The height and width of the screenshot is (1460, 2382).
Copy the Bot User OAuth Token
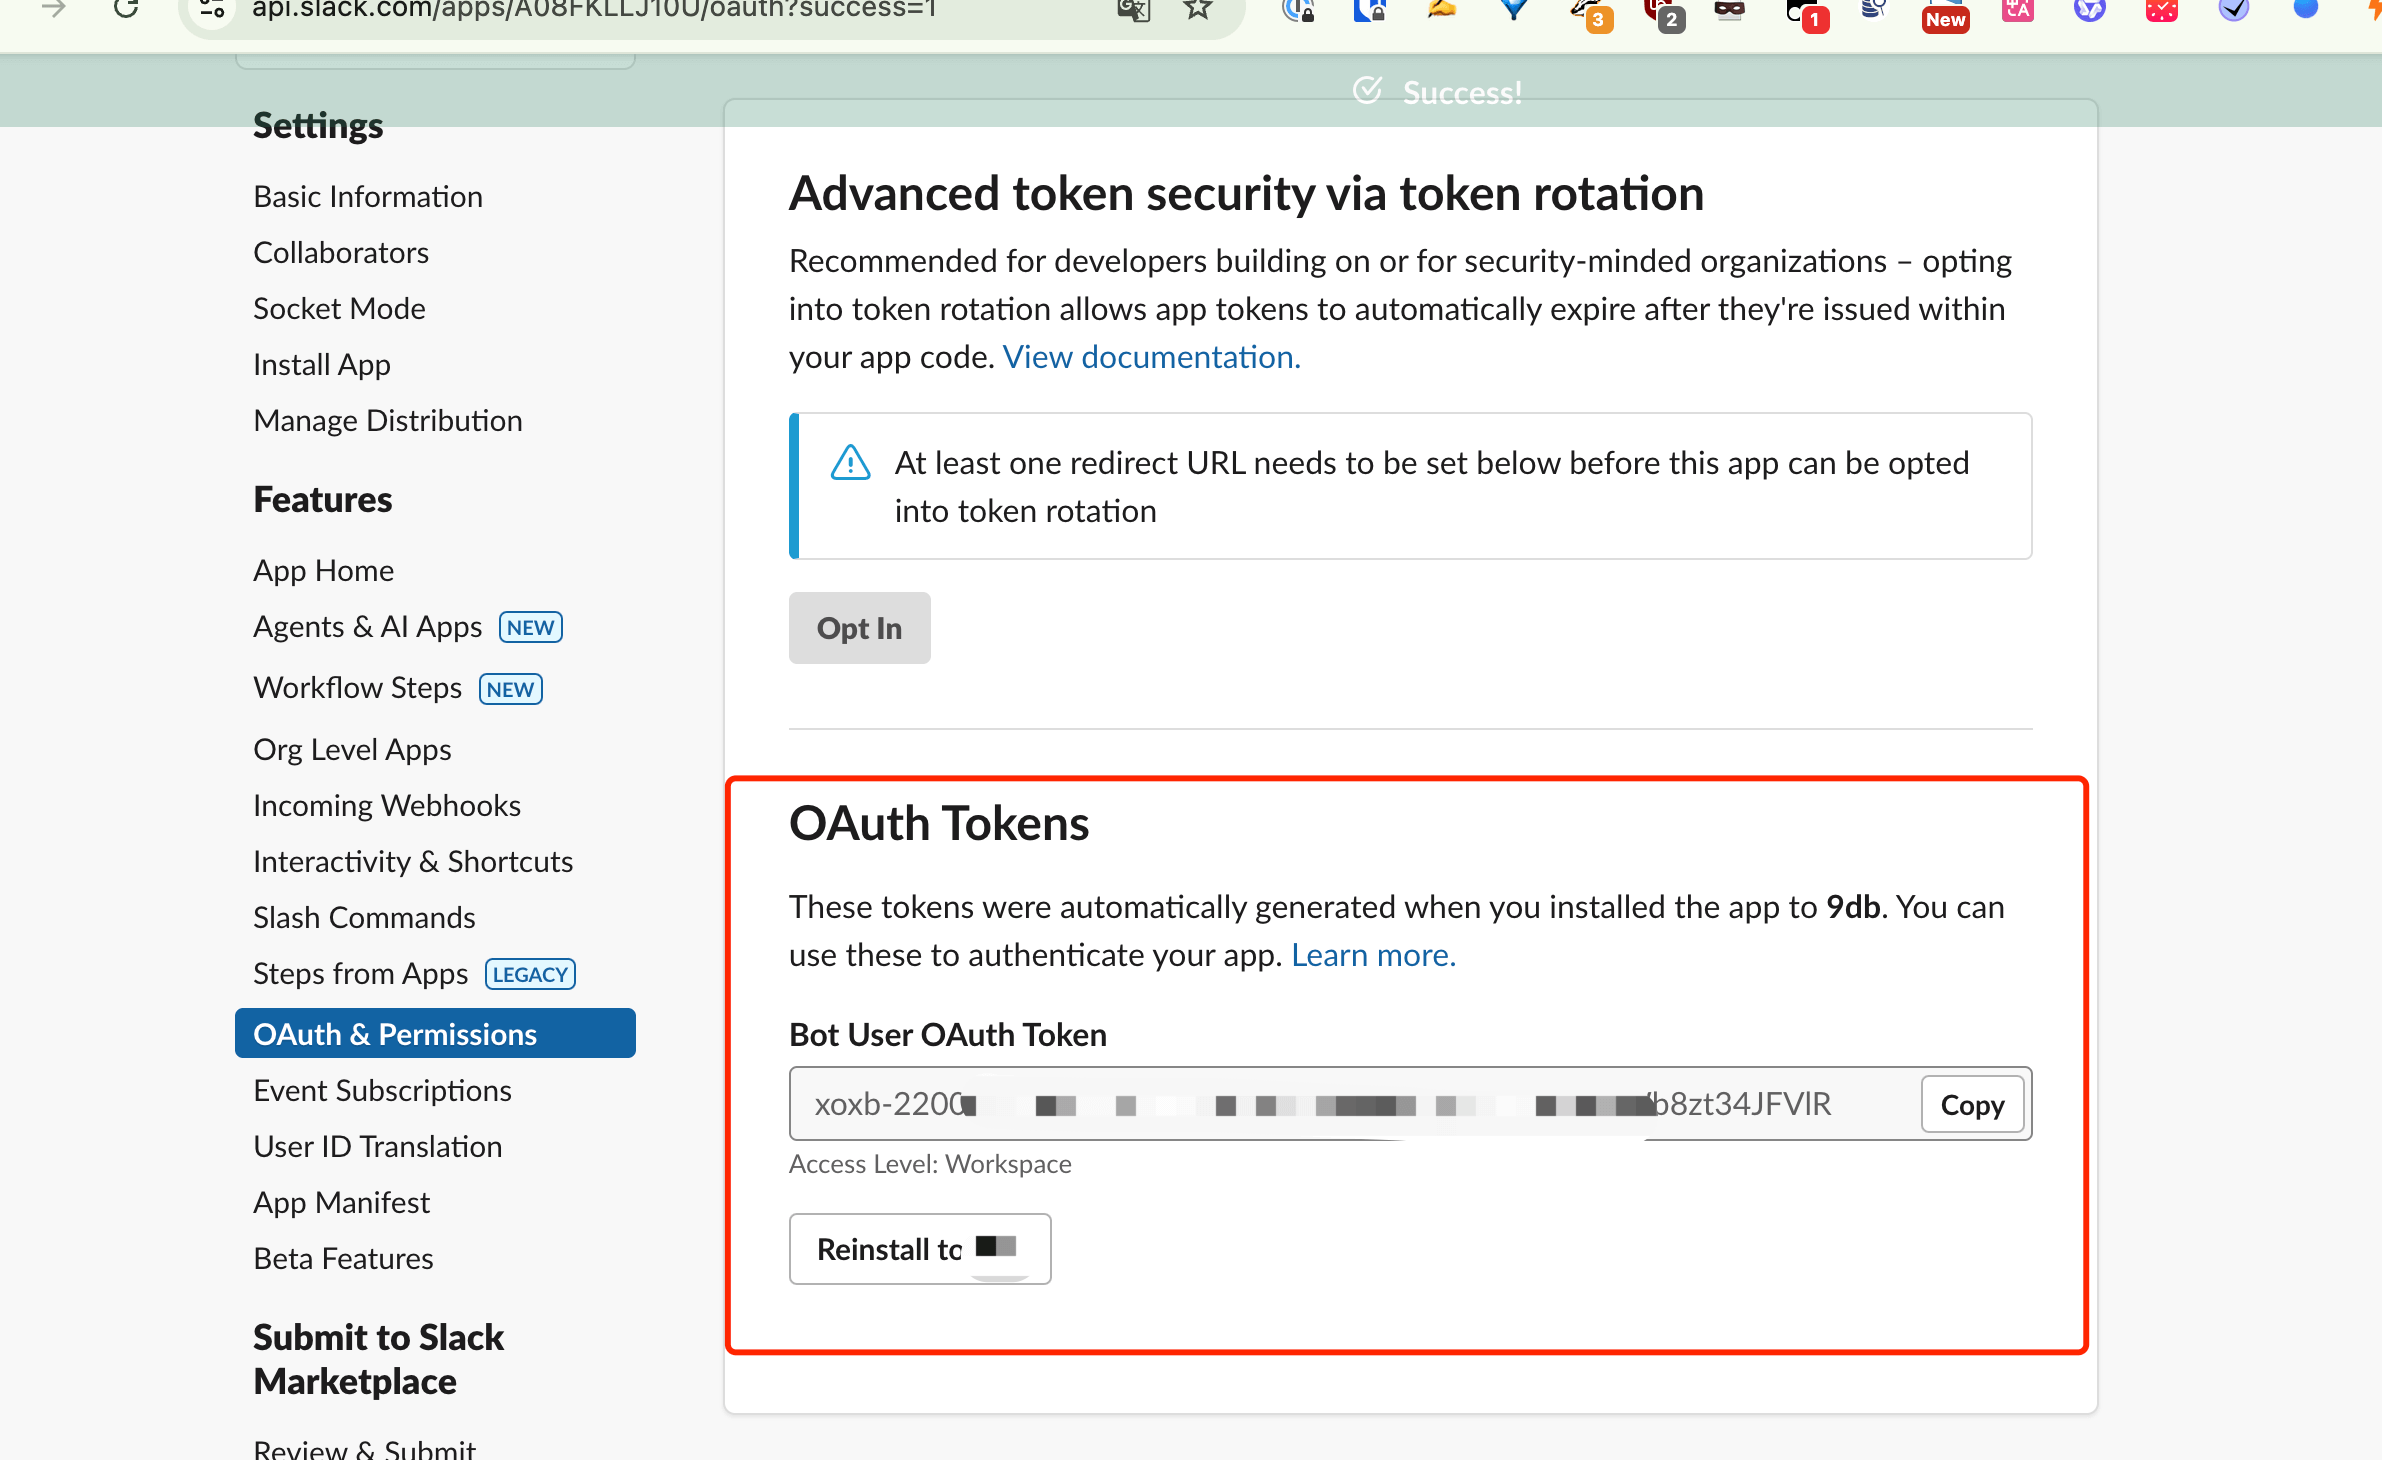point(1971,1104)
